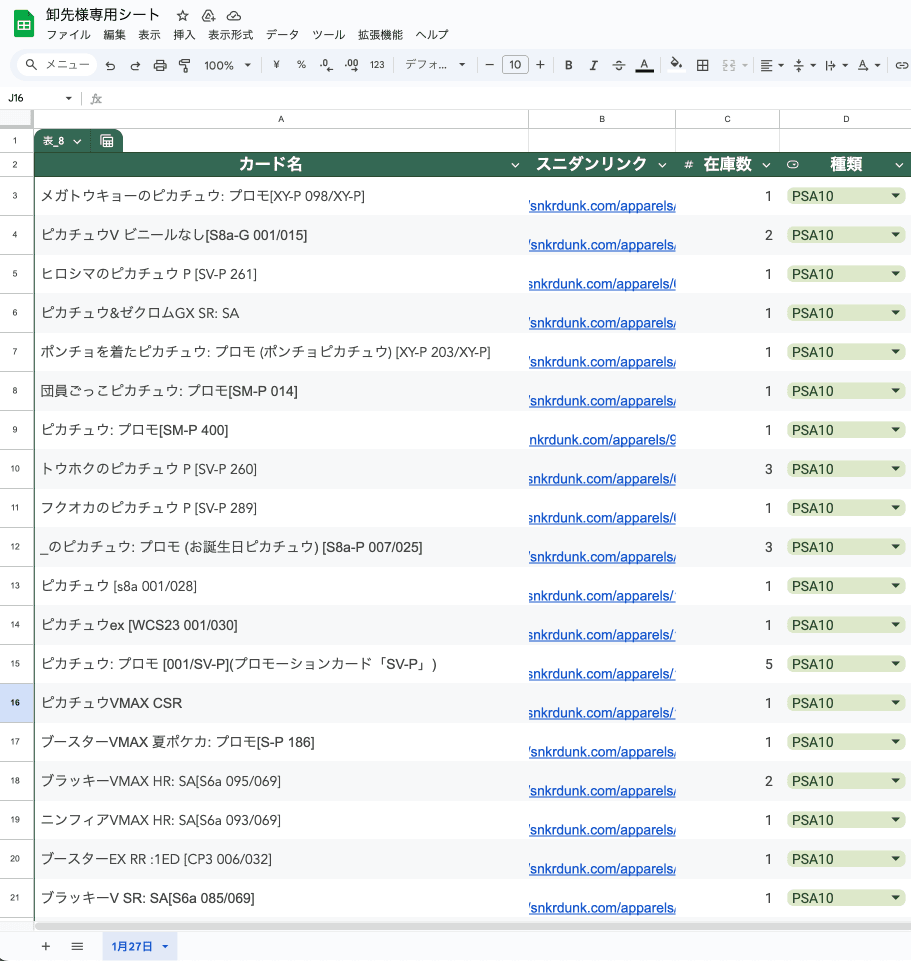The width and height of the screenshot is (911, 961).
Task: Format as percent
Action: [301, 64]
